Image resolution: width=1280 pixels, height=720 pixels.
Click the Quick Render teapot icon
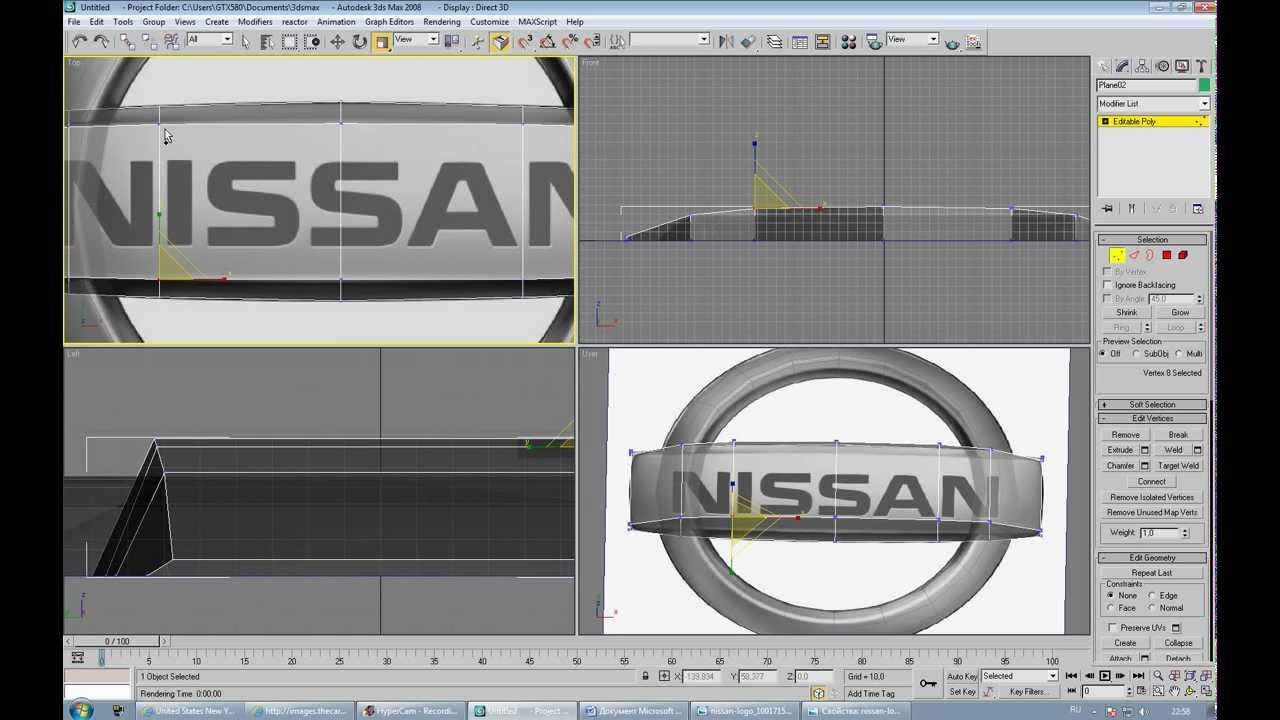[x=952, y=42]
